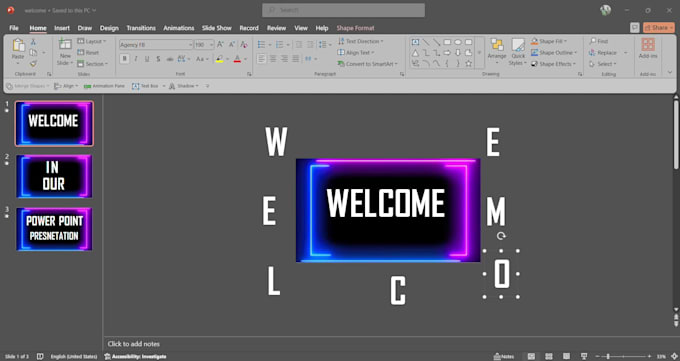Viewport: 680px width, 361px height.
Task: Open the font size combo box
Action: pos(204,45)
